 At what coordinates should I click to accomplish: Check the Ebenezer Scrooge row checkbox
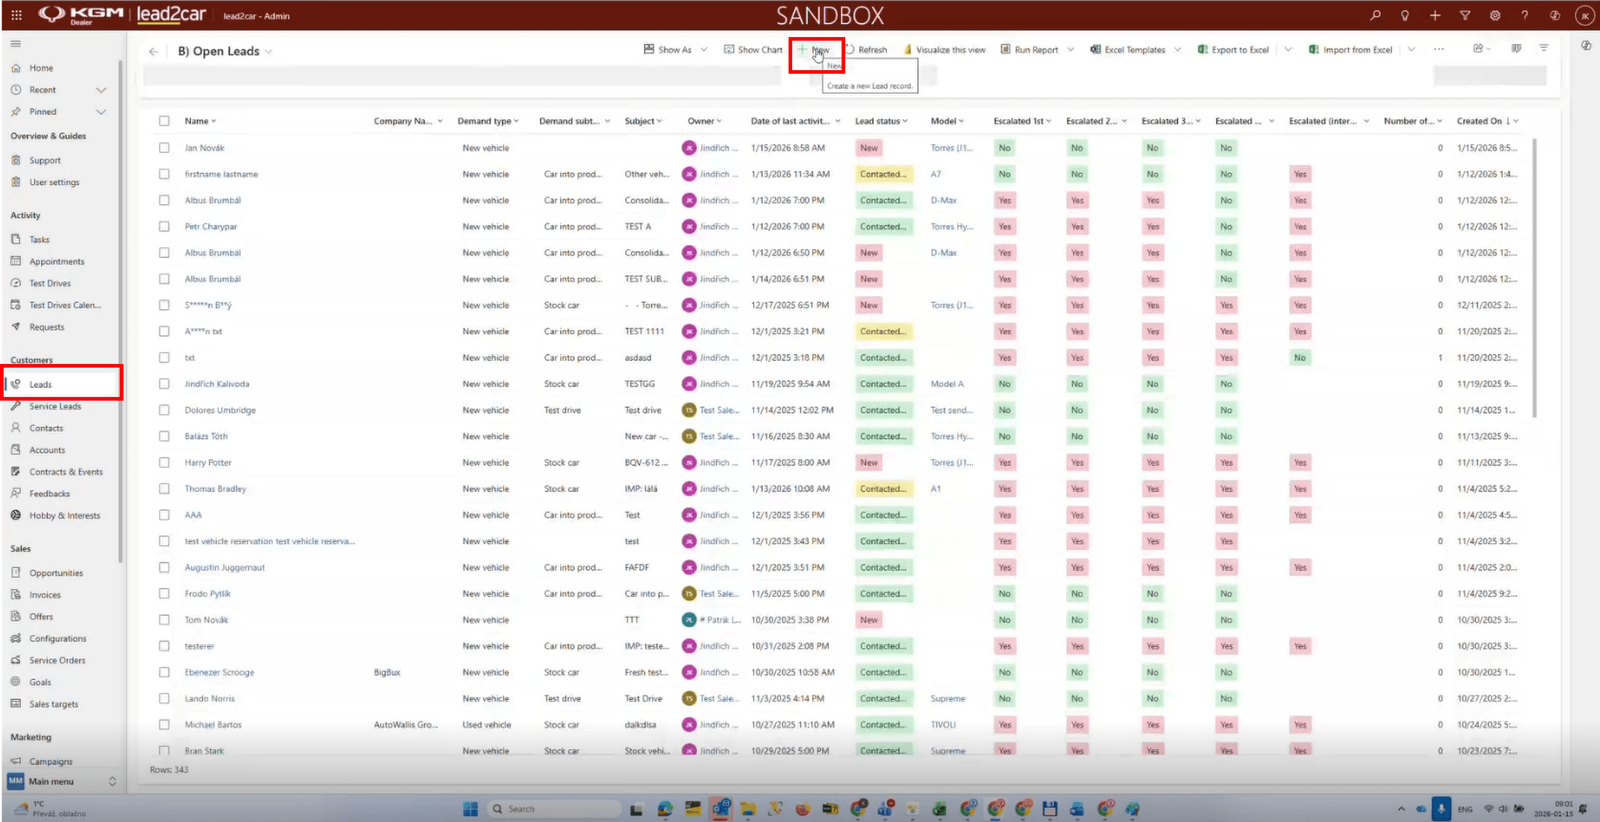pos(164,673)
